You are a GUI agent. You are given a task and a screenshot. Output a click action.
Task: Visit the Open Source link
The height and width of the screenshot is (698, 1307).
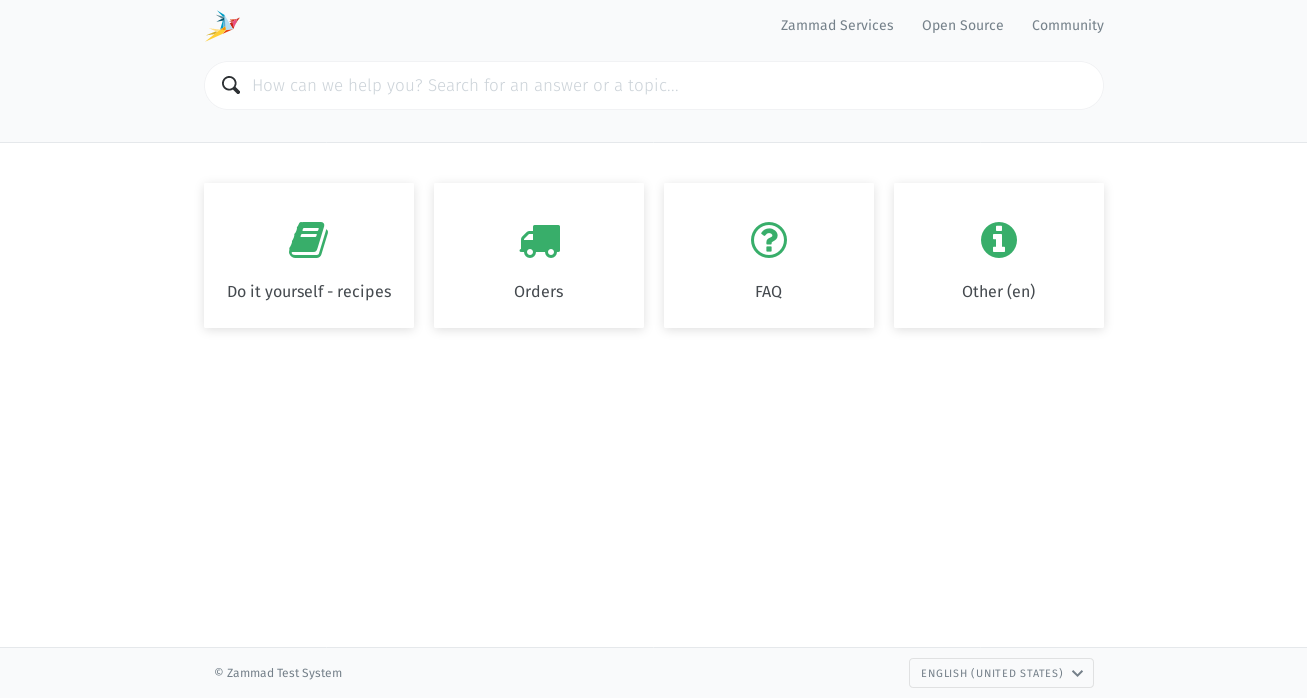(x=962, y=25)
